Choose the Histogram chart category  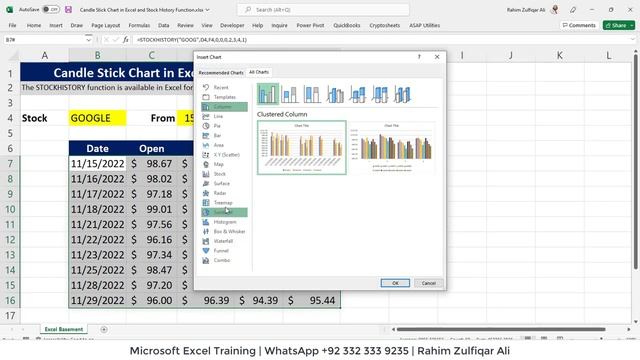(x=224, y=222)
